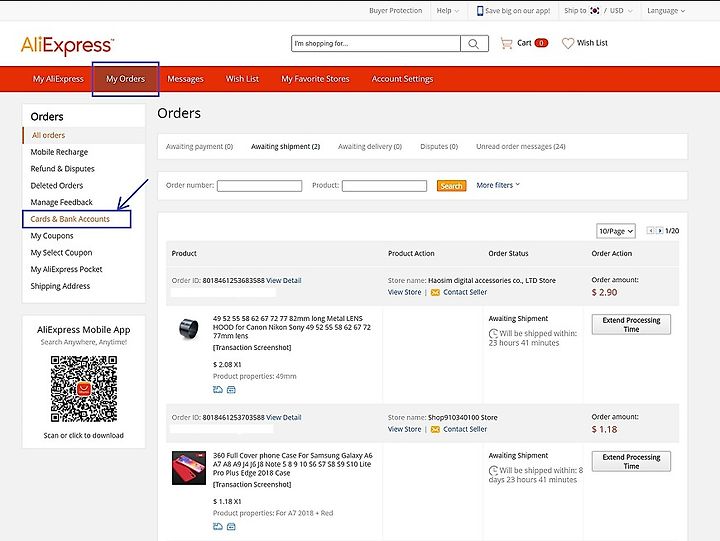Viewport: 720px width, 541px height.
Task: Click the AliExpress logo
Action: click(67, 45)
